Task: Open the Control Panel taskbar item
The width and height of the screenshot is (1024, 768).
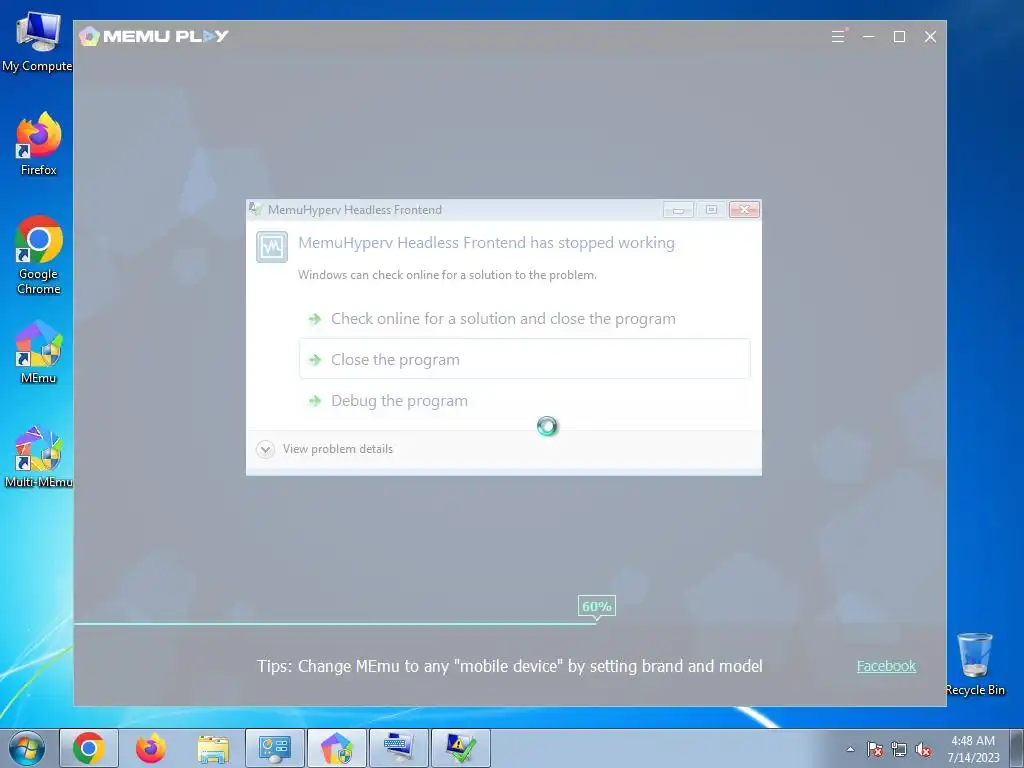Action: coord(274,748)
